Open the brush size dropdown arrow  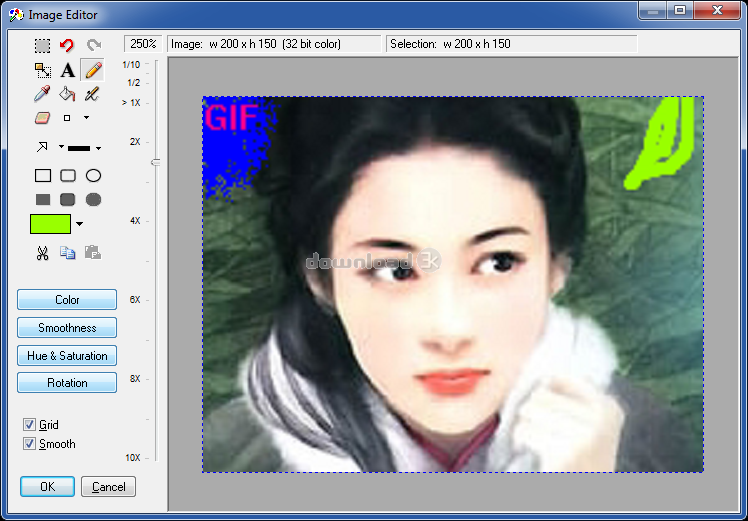click(x=86, y=117)
